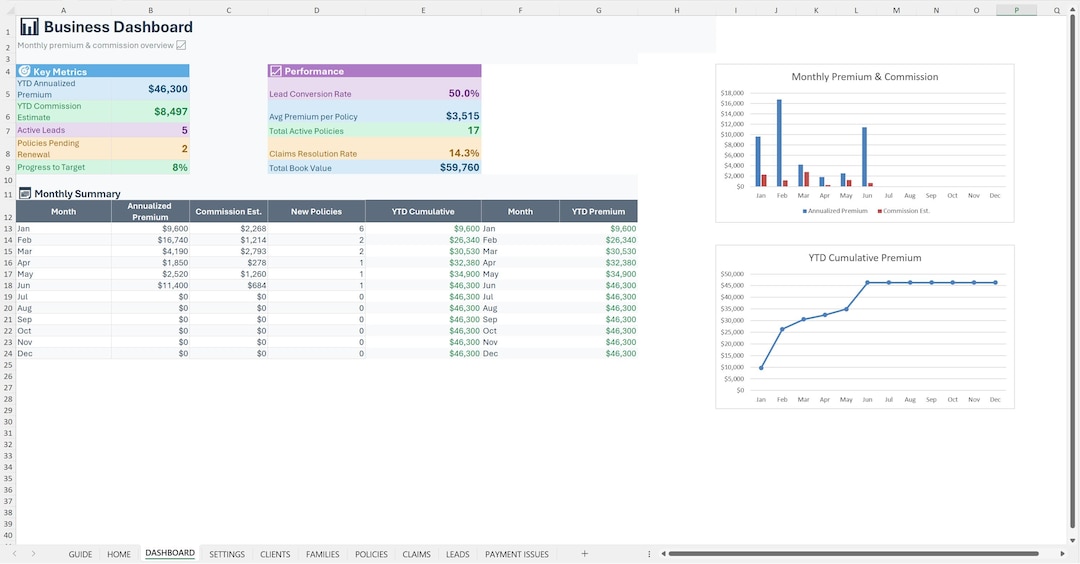
Task: Click the Lead Conversion Rate value 50.0%
Action: pos(464,93)
